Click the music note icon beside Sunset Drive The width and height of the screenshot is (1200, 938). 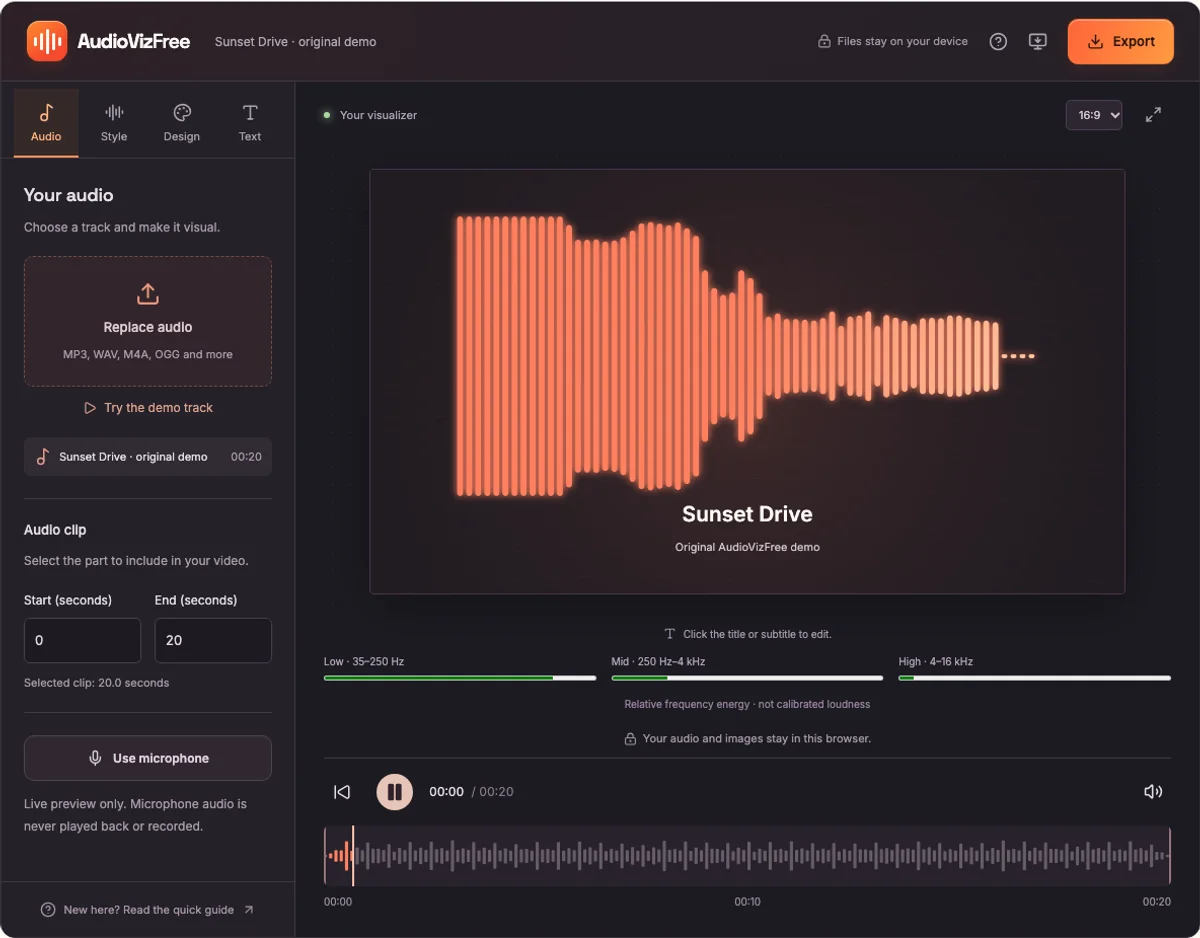coord(43,456)
